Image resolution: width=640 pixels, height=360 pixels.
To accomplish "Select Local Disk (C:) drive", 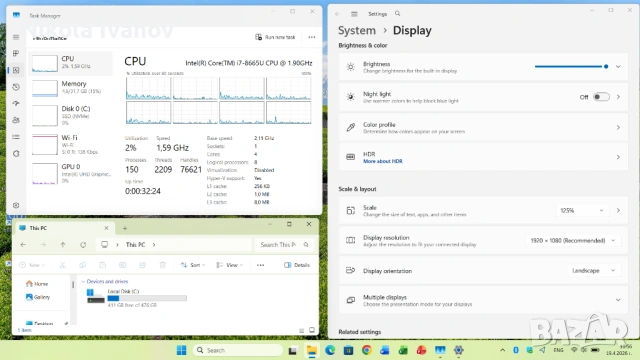I will 137,298.
